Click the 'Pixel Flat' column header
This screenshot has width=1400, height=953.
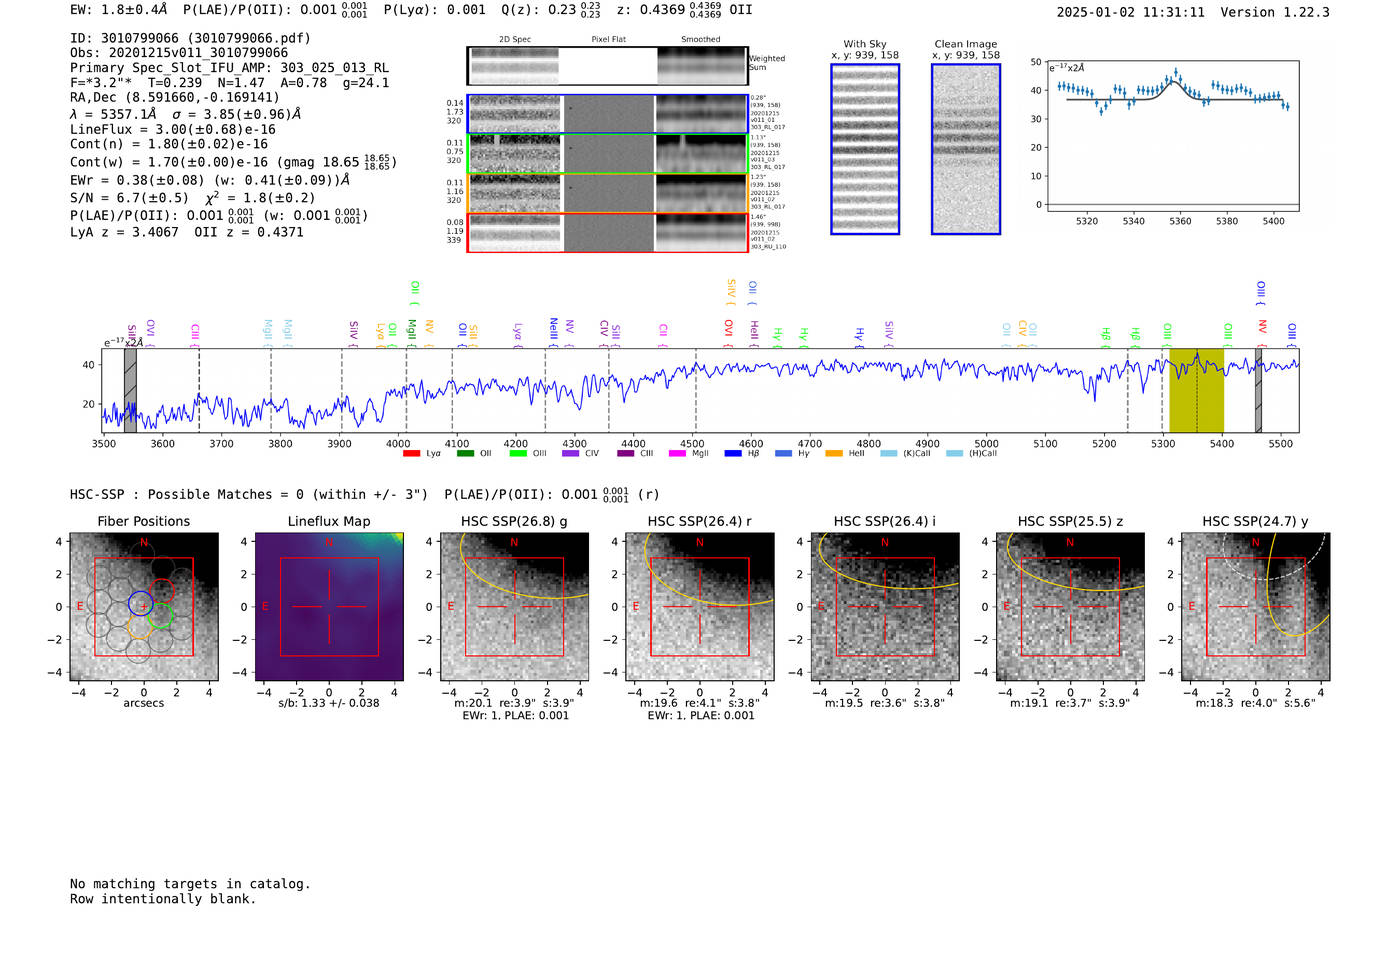coord(608,40)
